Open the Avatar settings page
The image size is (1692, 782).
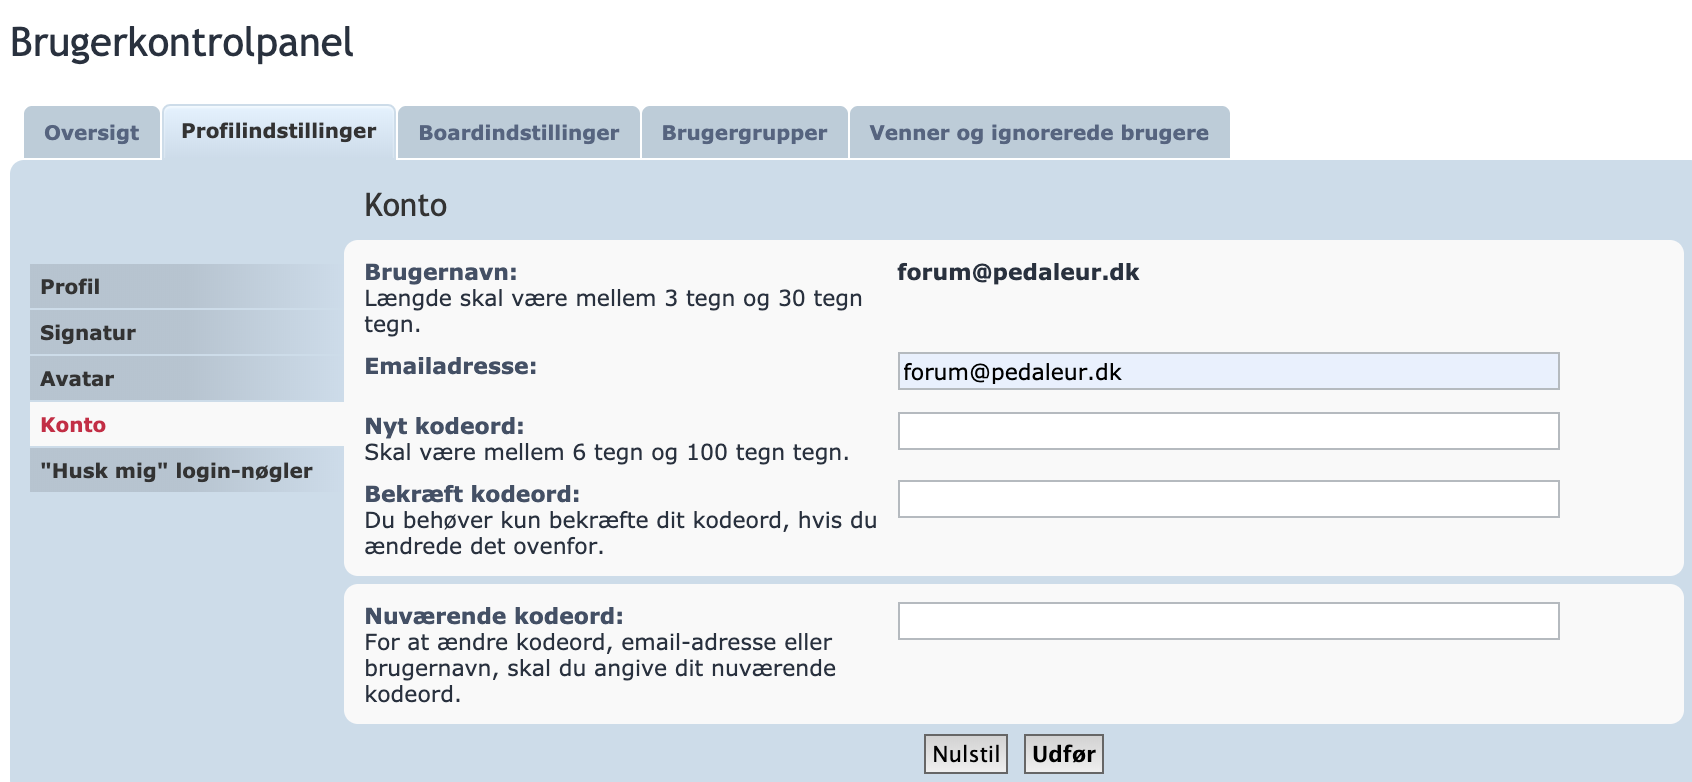(77, 379)
